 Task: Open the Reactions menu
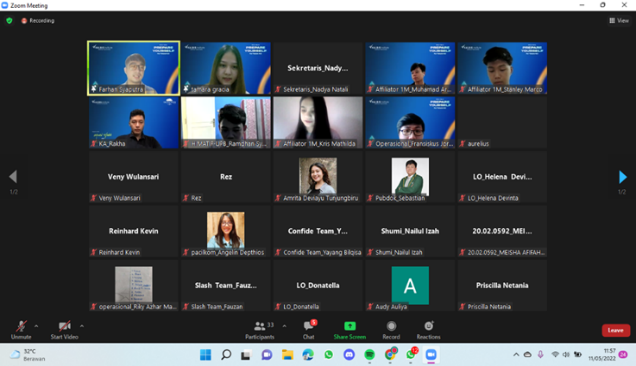tap(428, 329)
